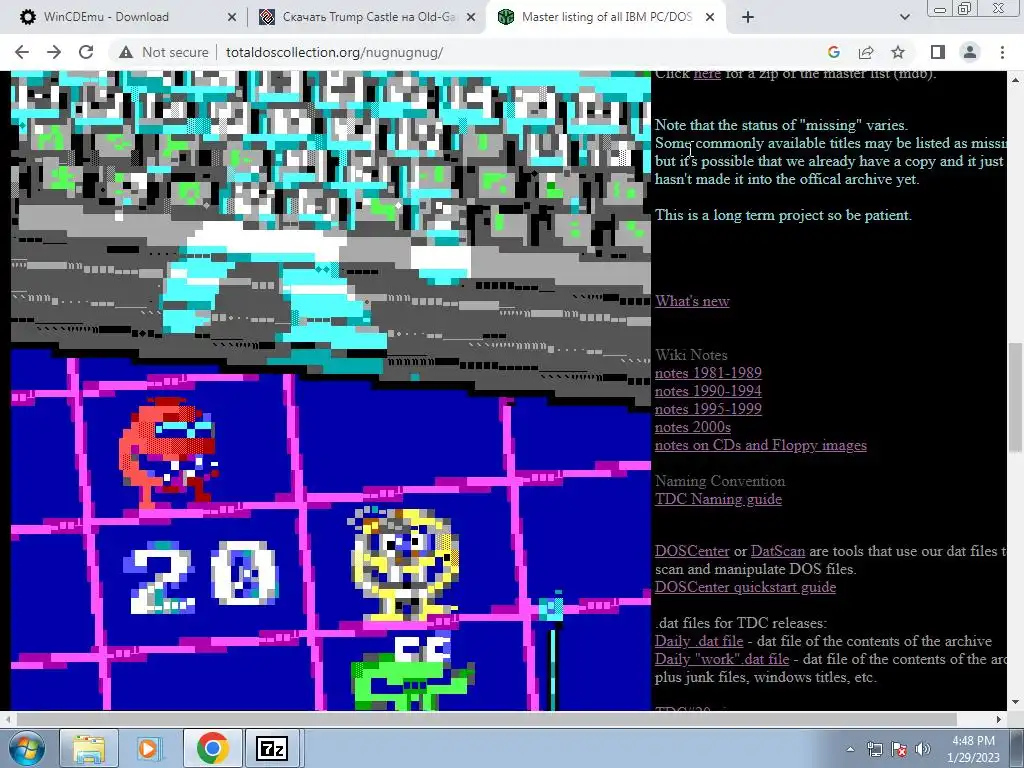The image size is (1024, 768).
Task: Open the Windows Start menu
Action: coord(26,748)
